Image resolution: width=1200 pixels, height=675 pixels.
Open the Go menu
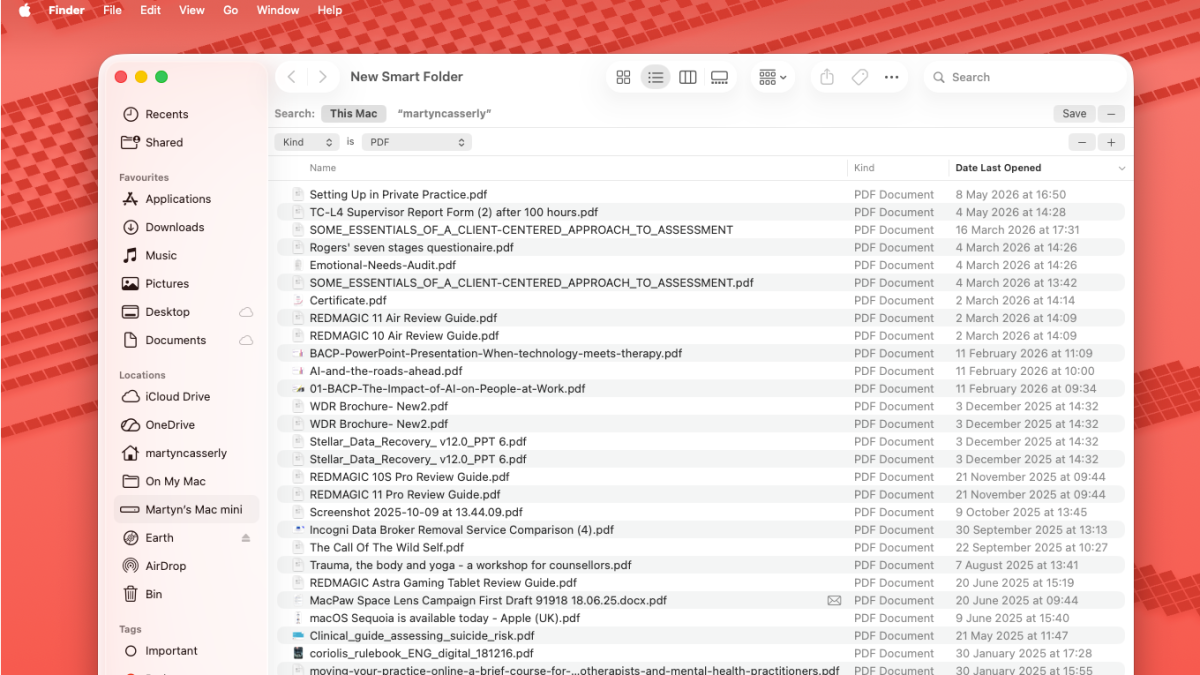(x=230, y=10)
